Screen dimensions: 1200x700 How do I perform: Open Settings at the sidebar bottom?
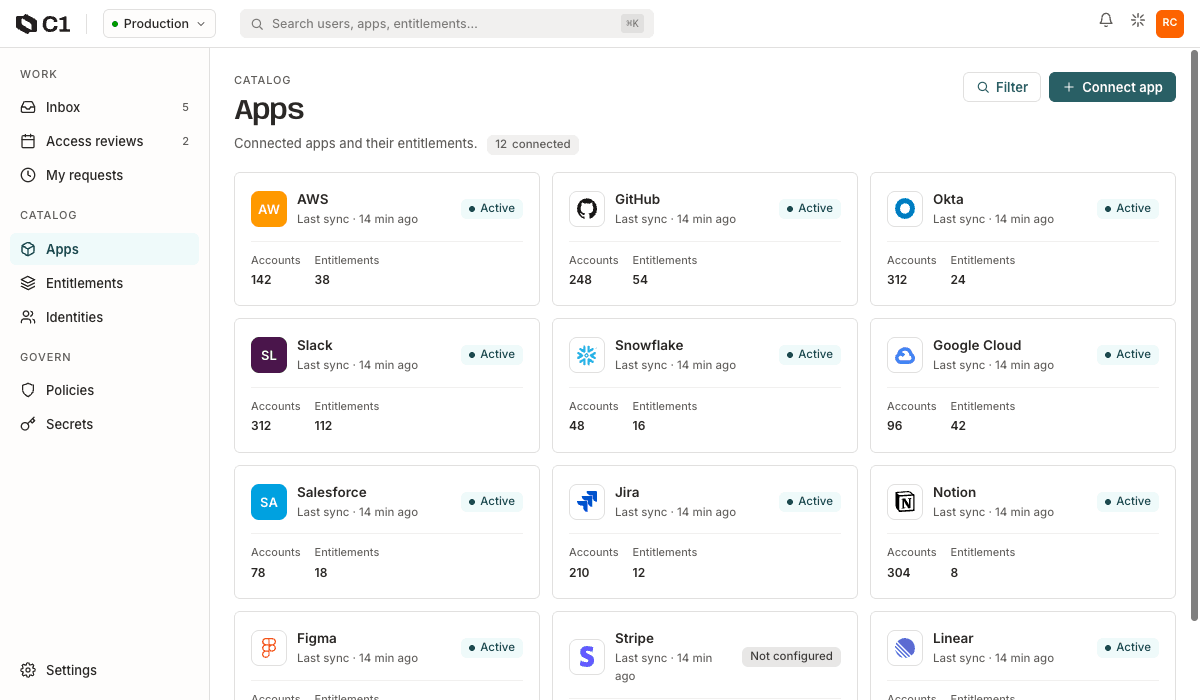[104, 670]
